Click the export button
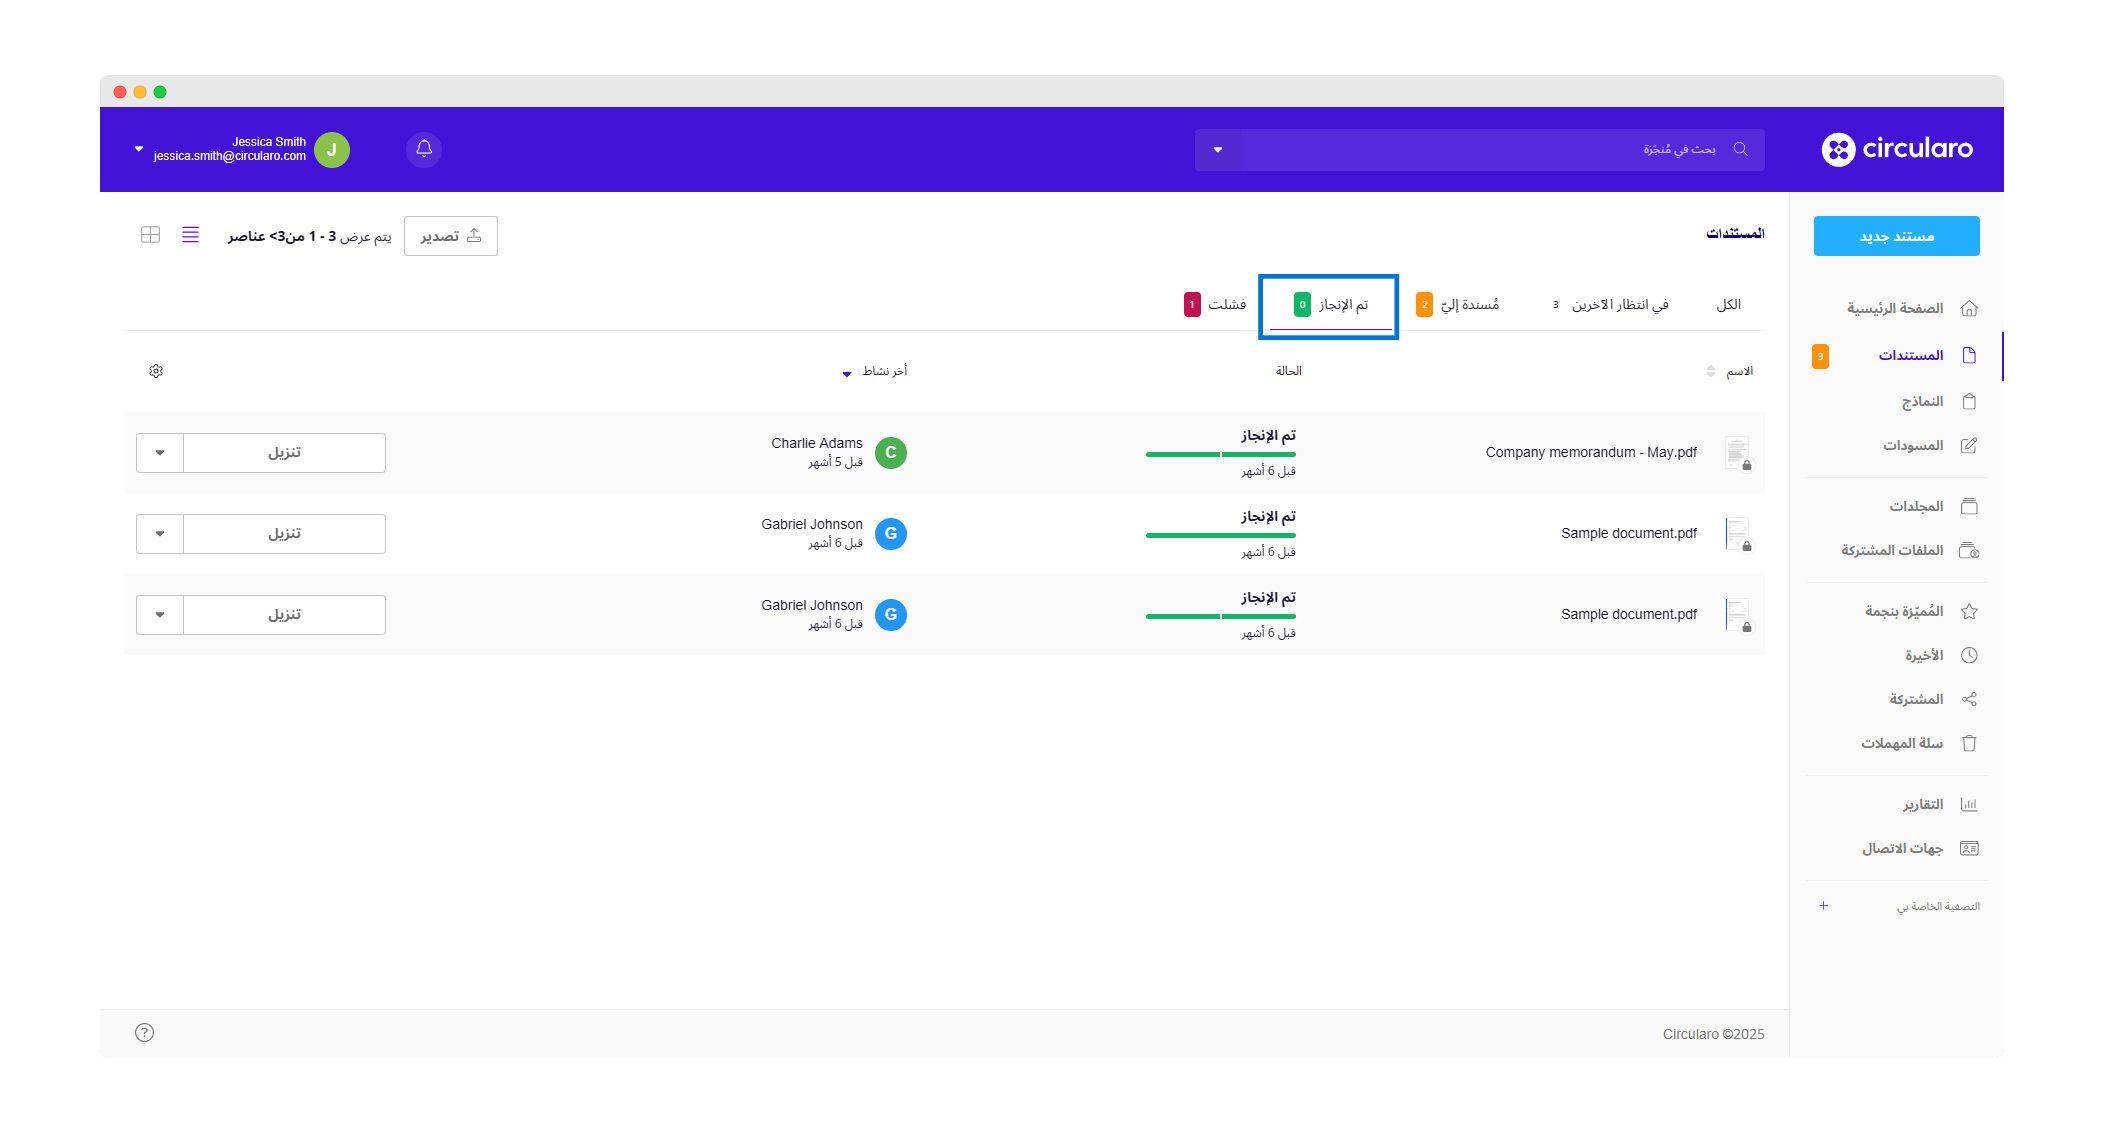 [451, 236]
